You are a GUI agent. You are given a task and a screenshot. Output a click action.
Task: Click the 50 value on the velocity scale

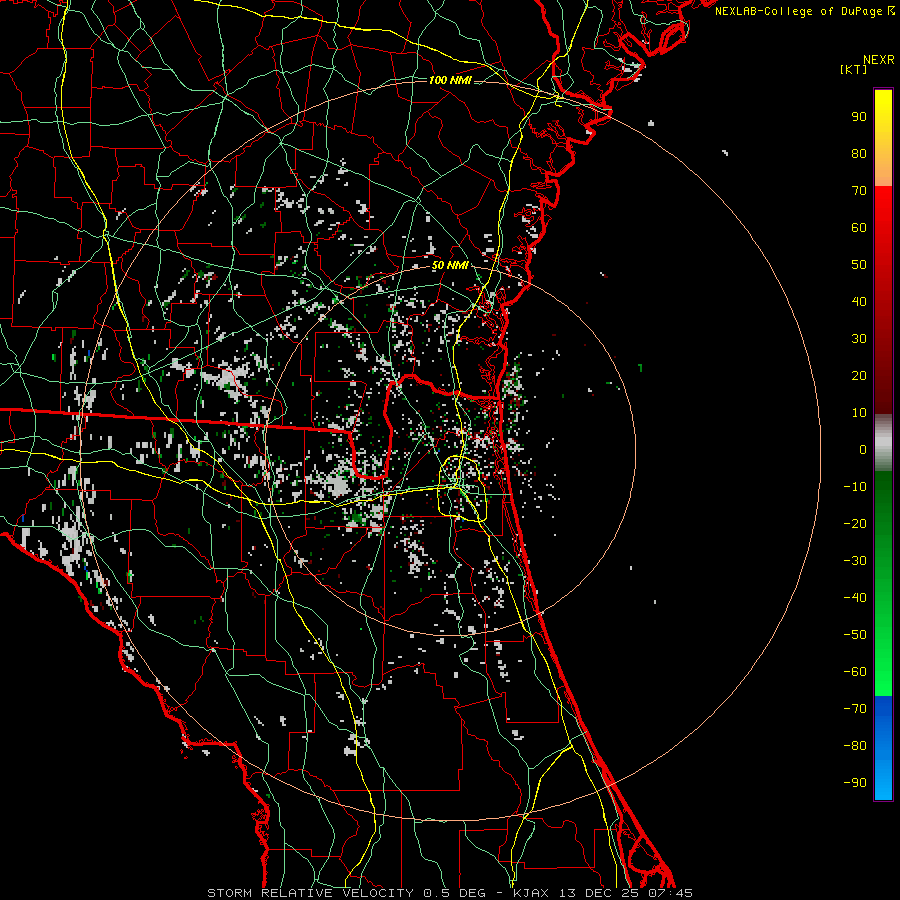pos(859,265)
